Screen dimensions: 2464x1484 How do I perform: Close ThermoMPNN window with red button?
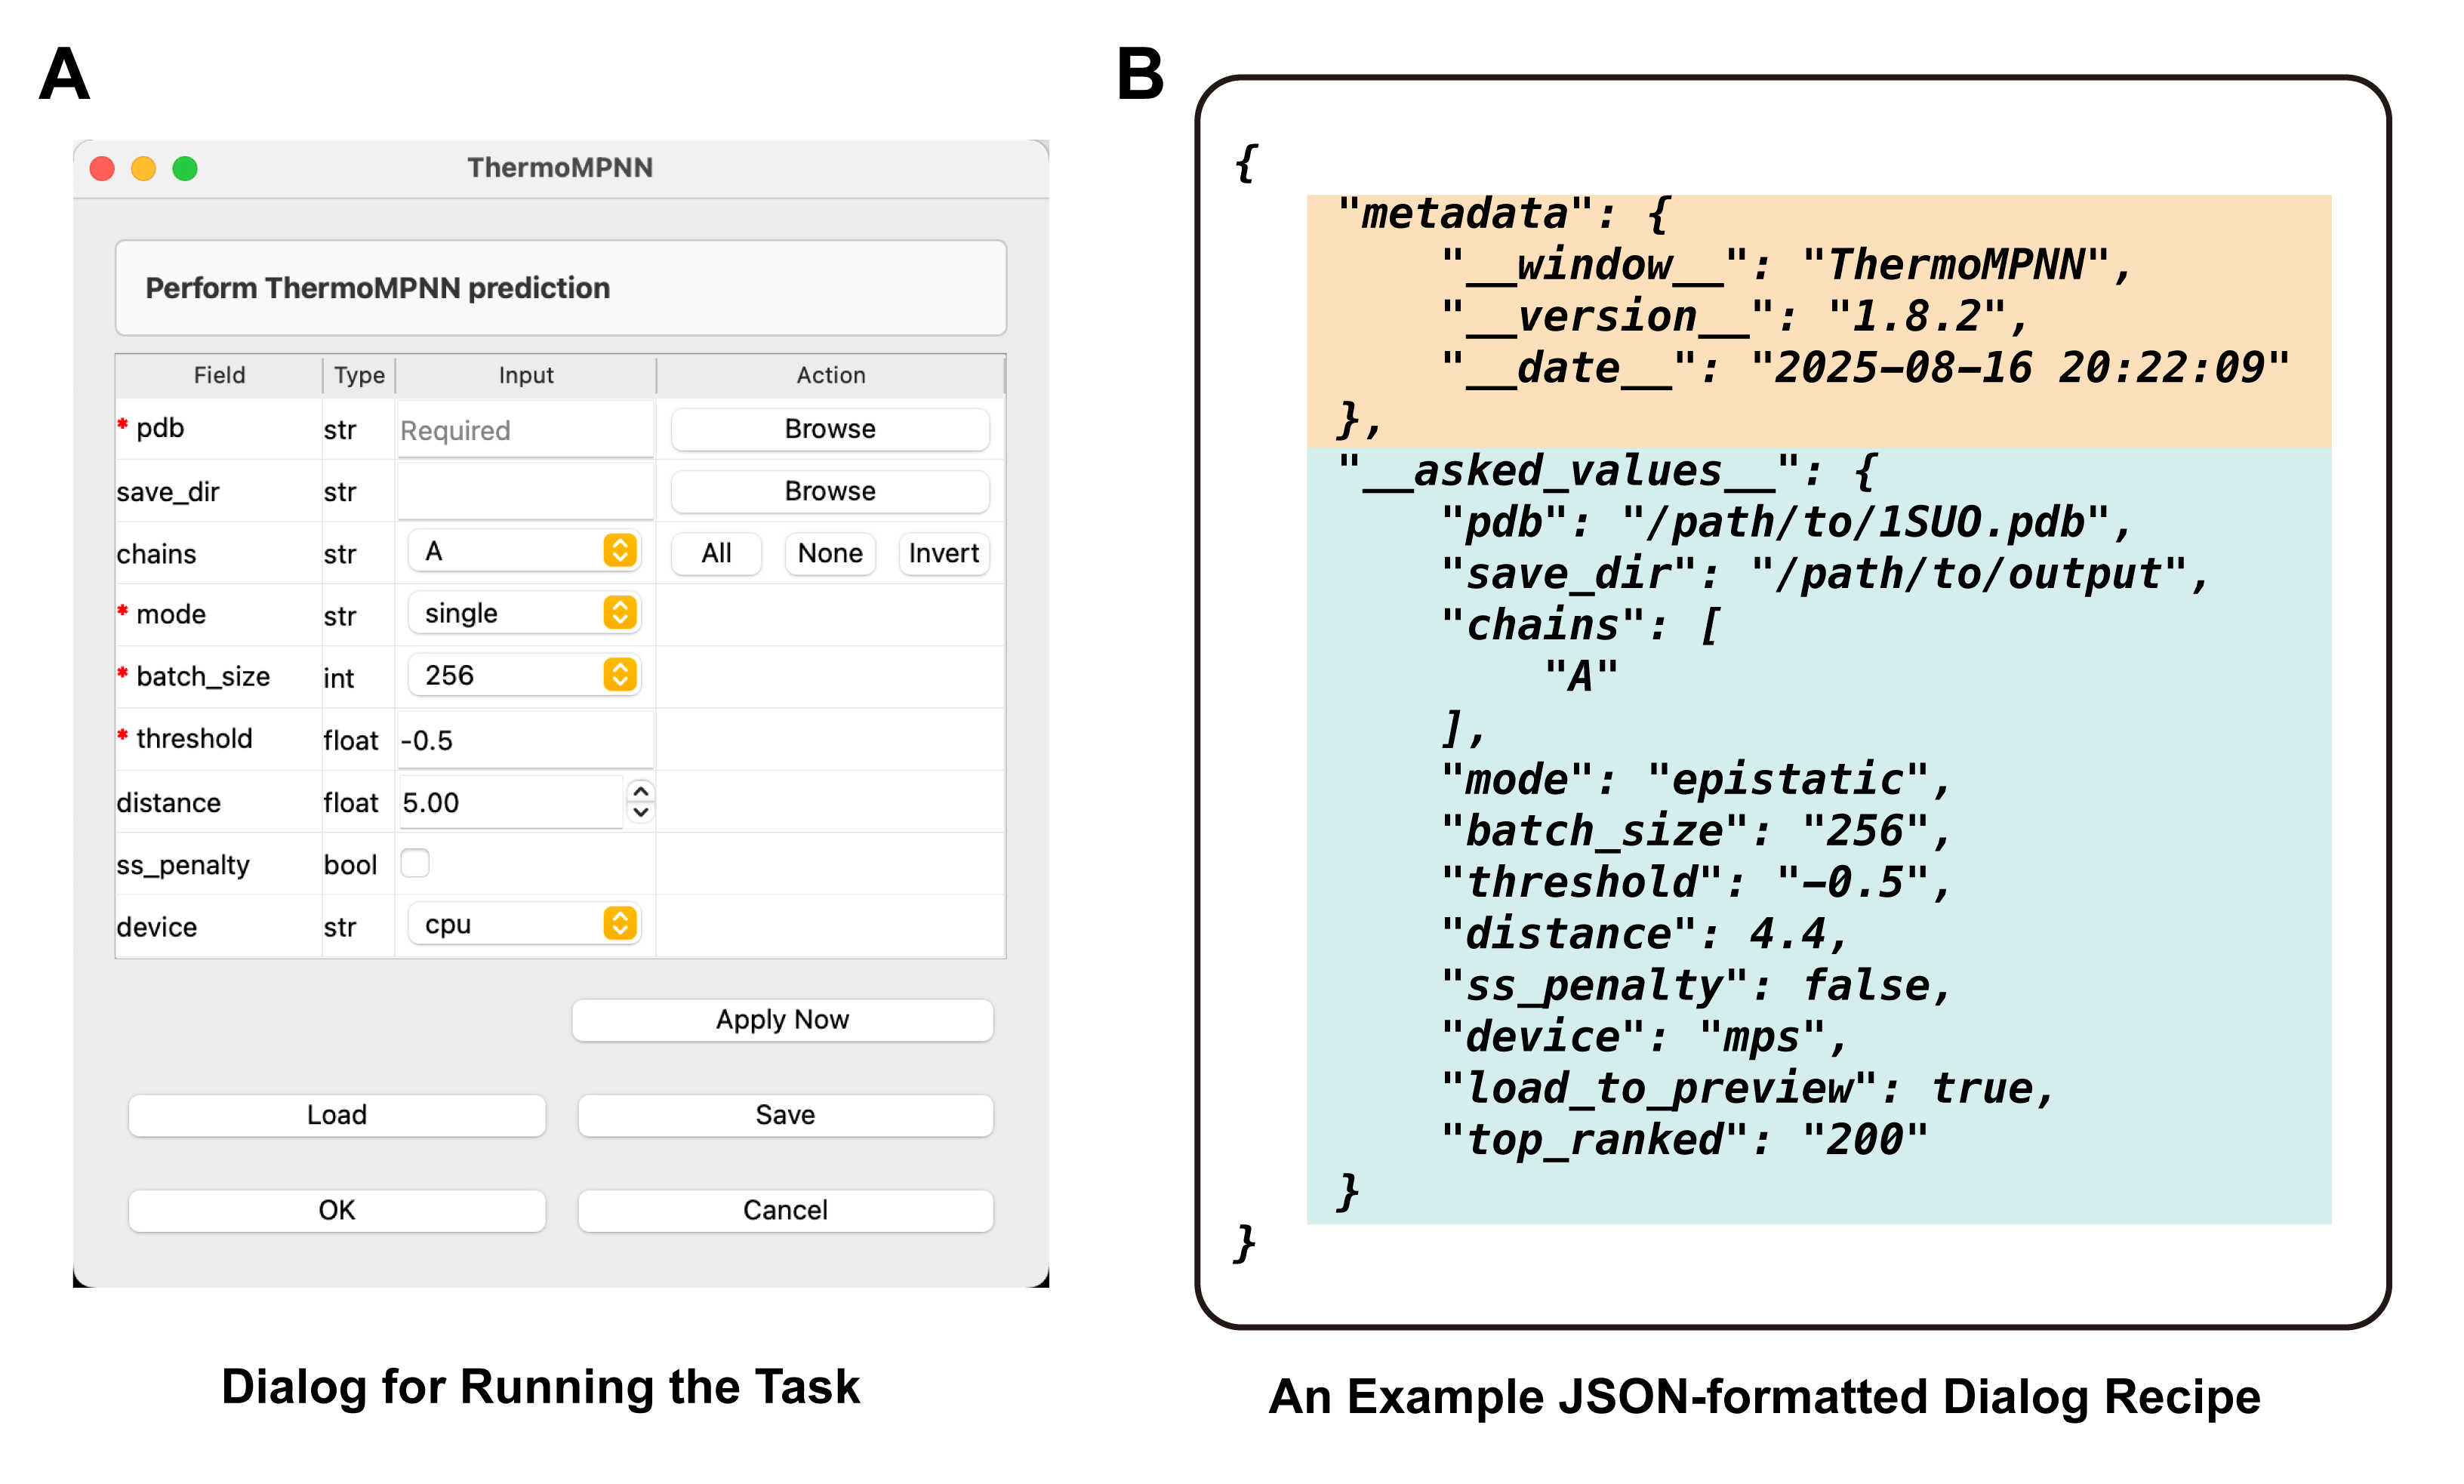point(102,168)
